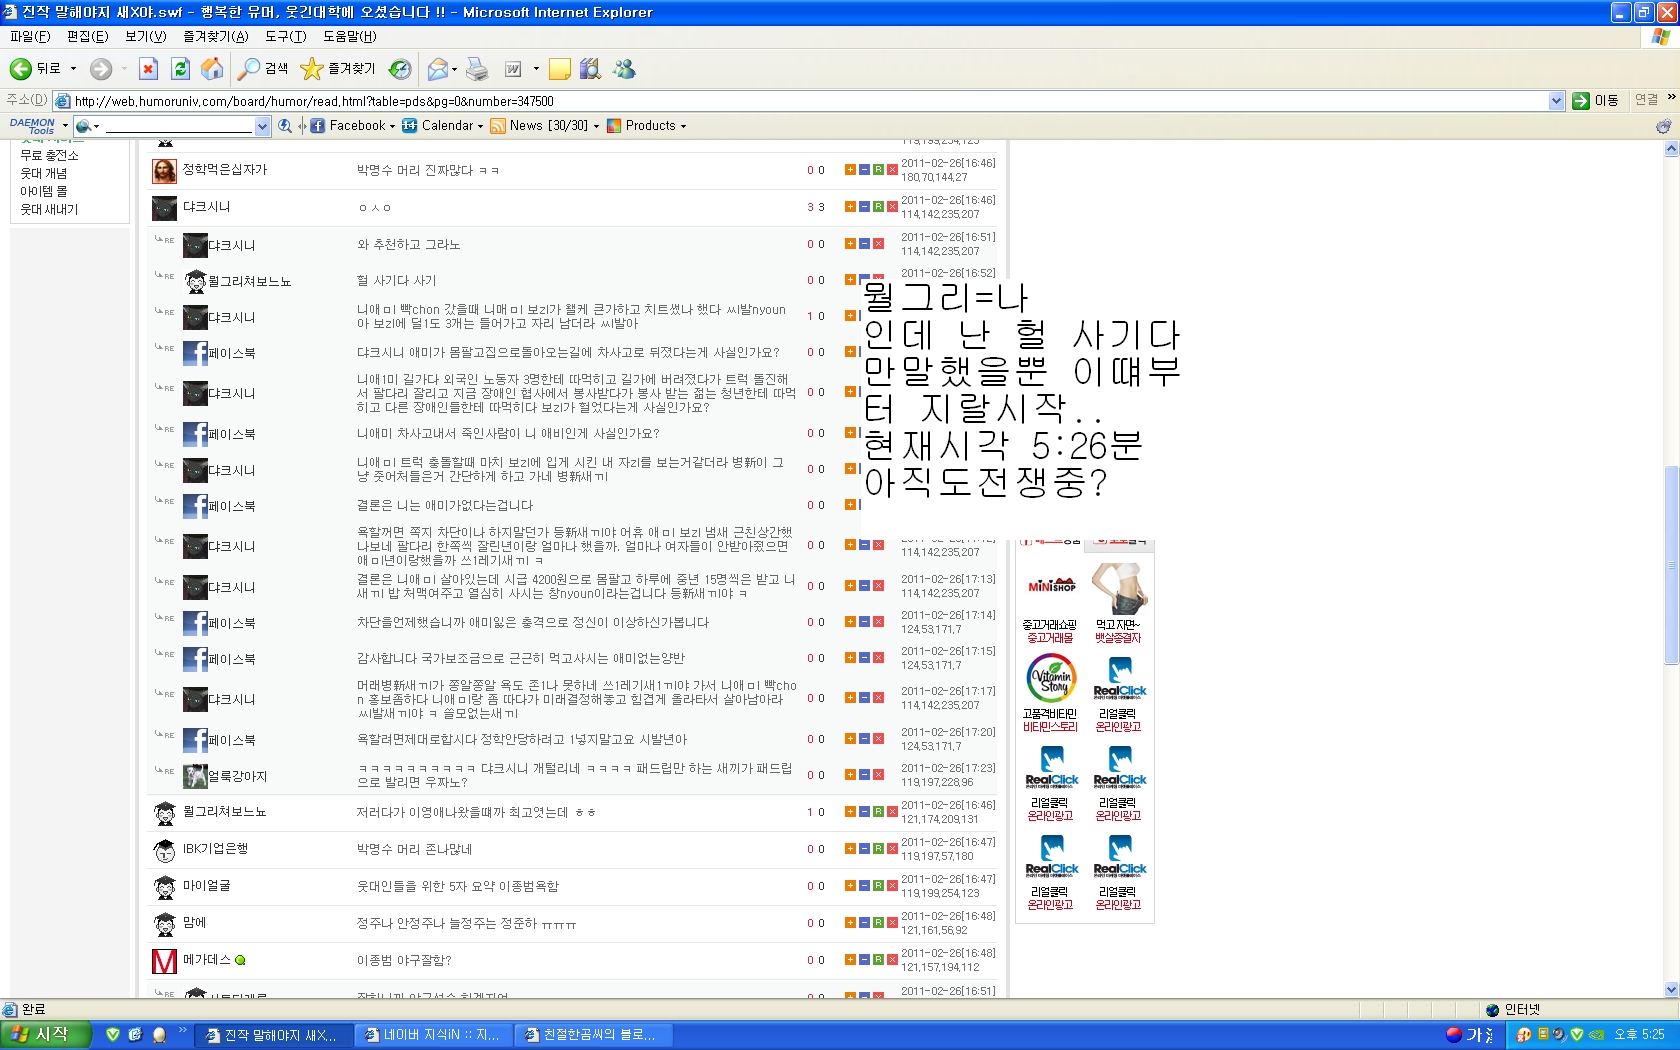
Task: Click the History icon in the toolbar
Action: click(x=400, y=69)
